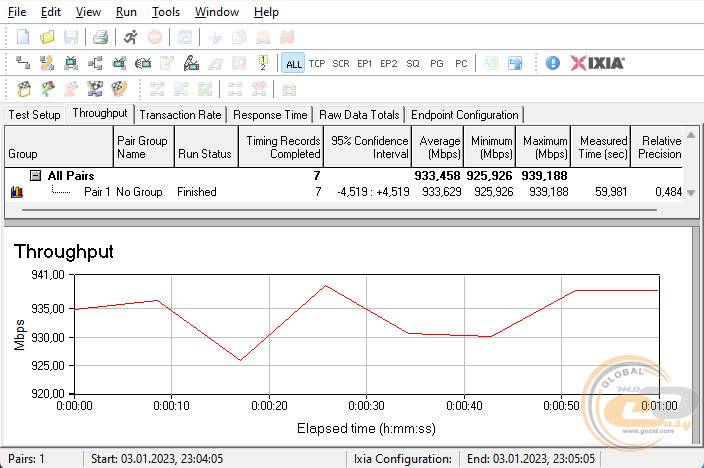704x468 pixels.
Task: Toggle the SCR filter button
Action: 341,63
